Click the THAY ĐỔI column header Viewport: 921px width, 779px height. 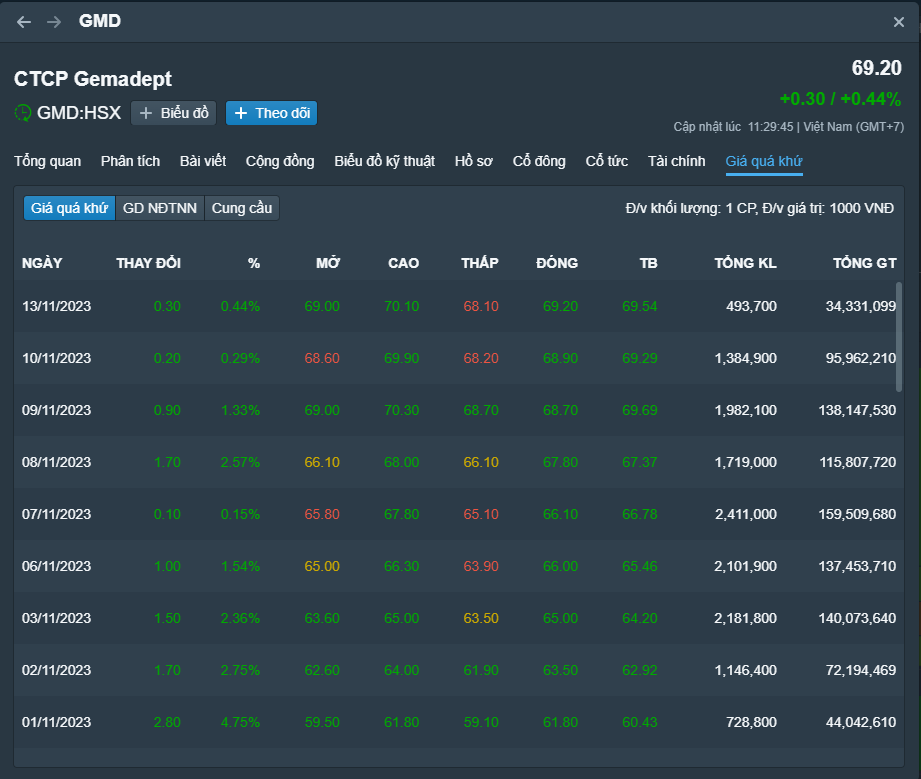click(x=149, y=263)
